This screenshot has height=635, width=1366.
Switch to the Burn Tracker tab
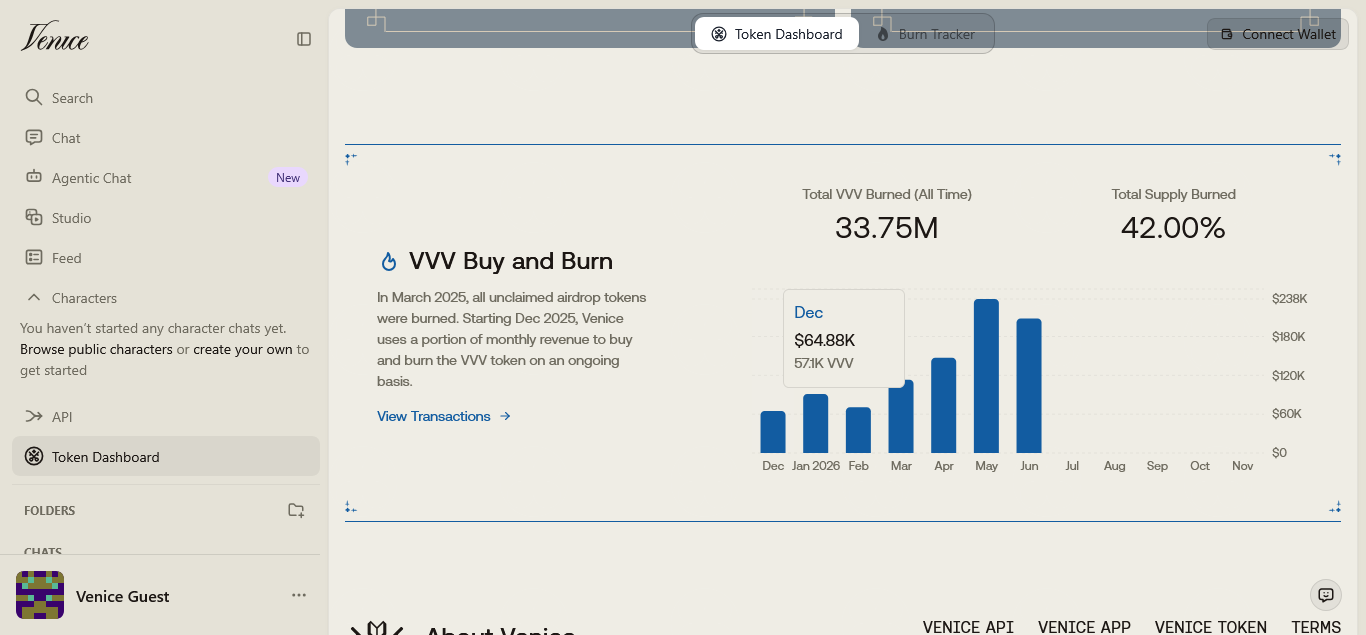tap(926, 34)
